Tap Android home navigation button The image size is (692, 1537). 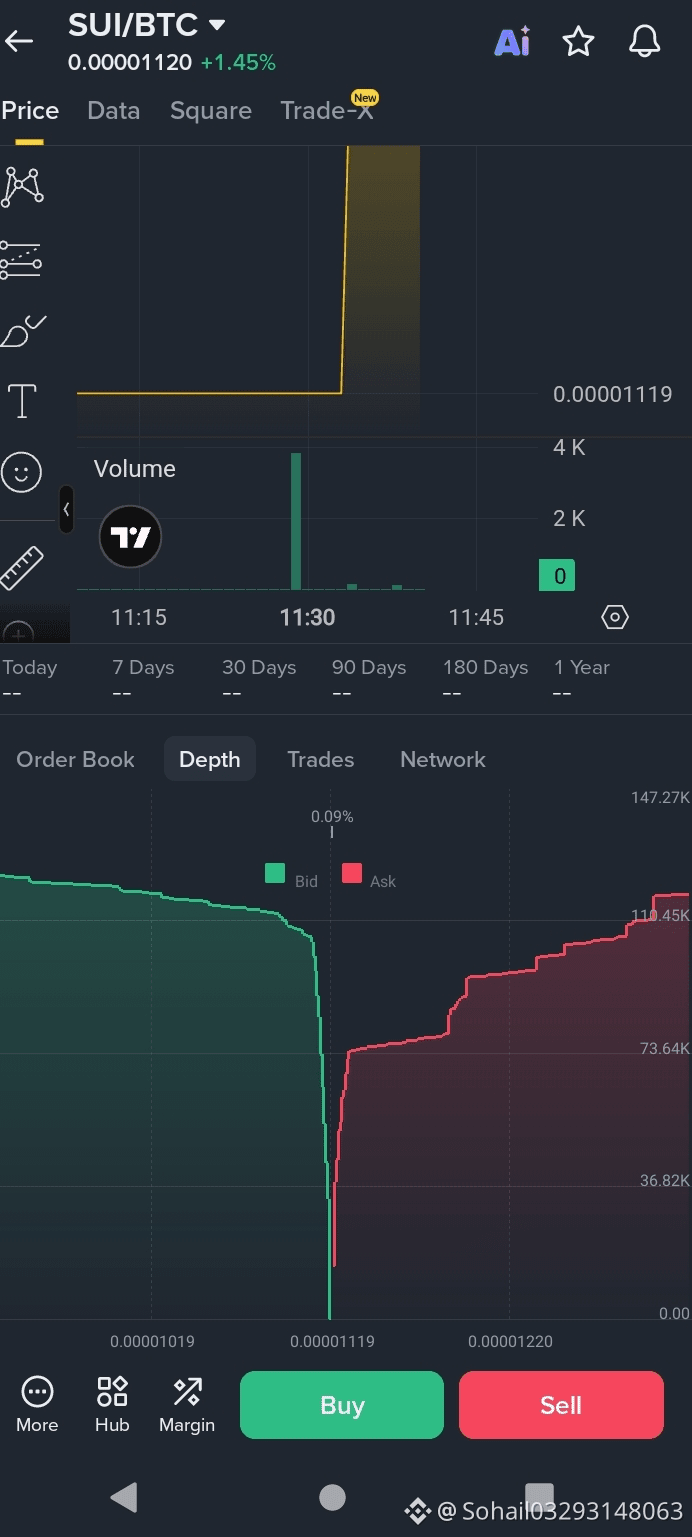coord(332,1496)
